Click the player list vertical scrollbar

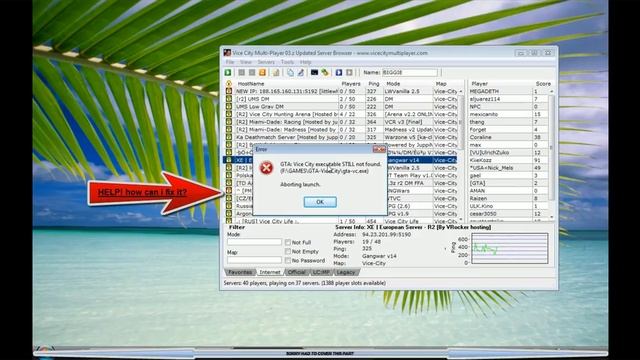point(551,154)
